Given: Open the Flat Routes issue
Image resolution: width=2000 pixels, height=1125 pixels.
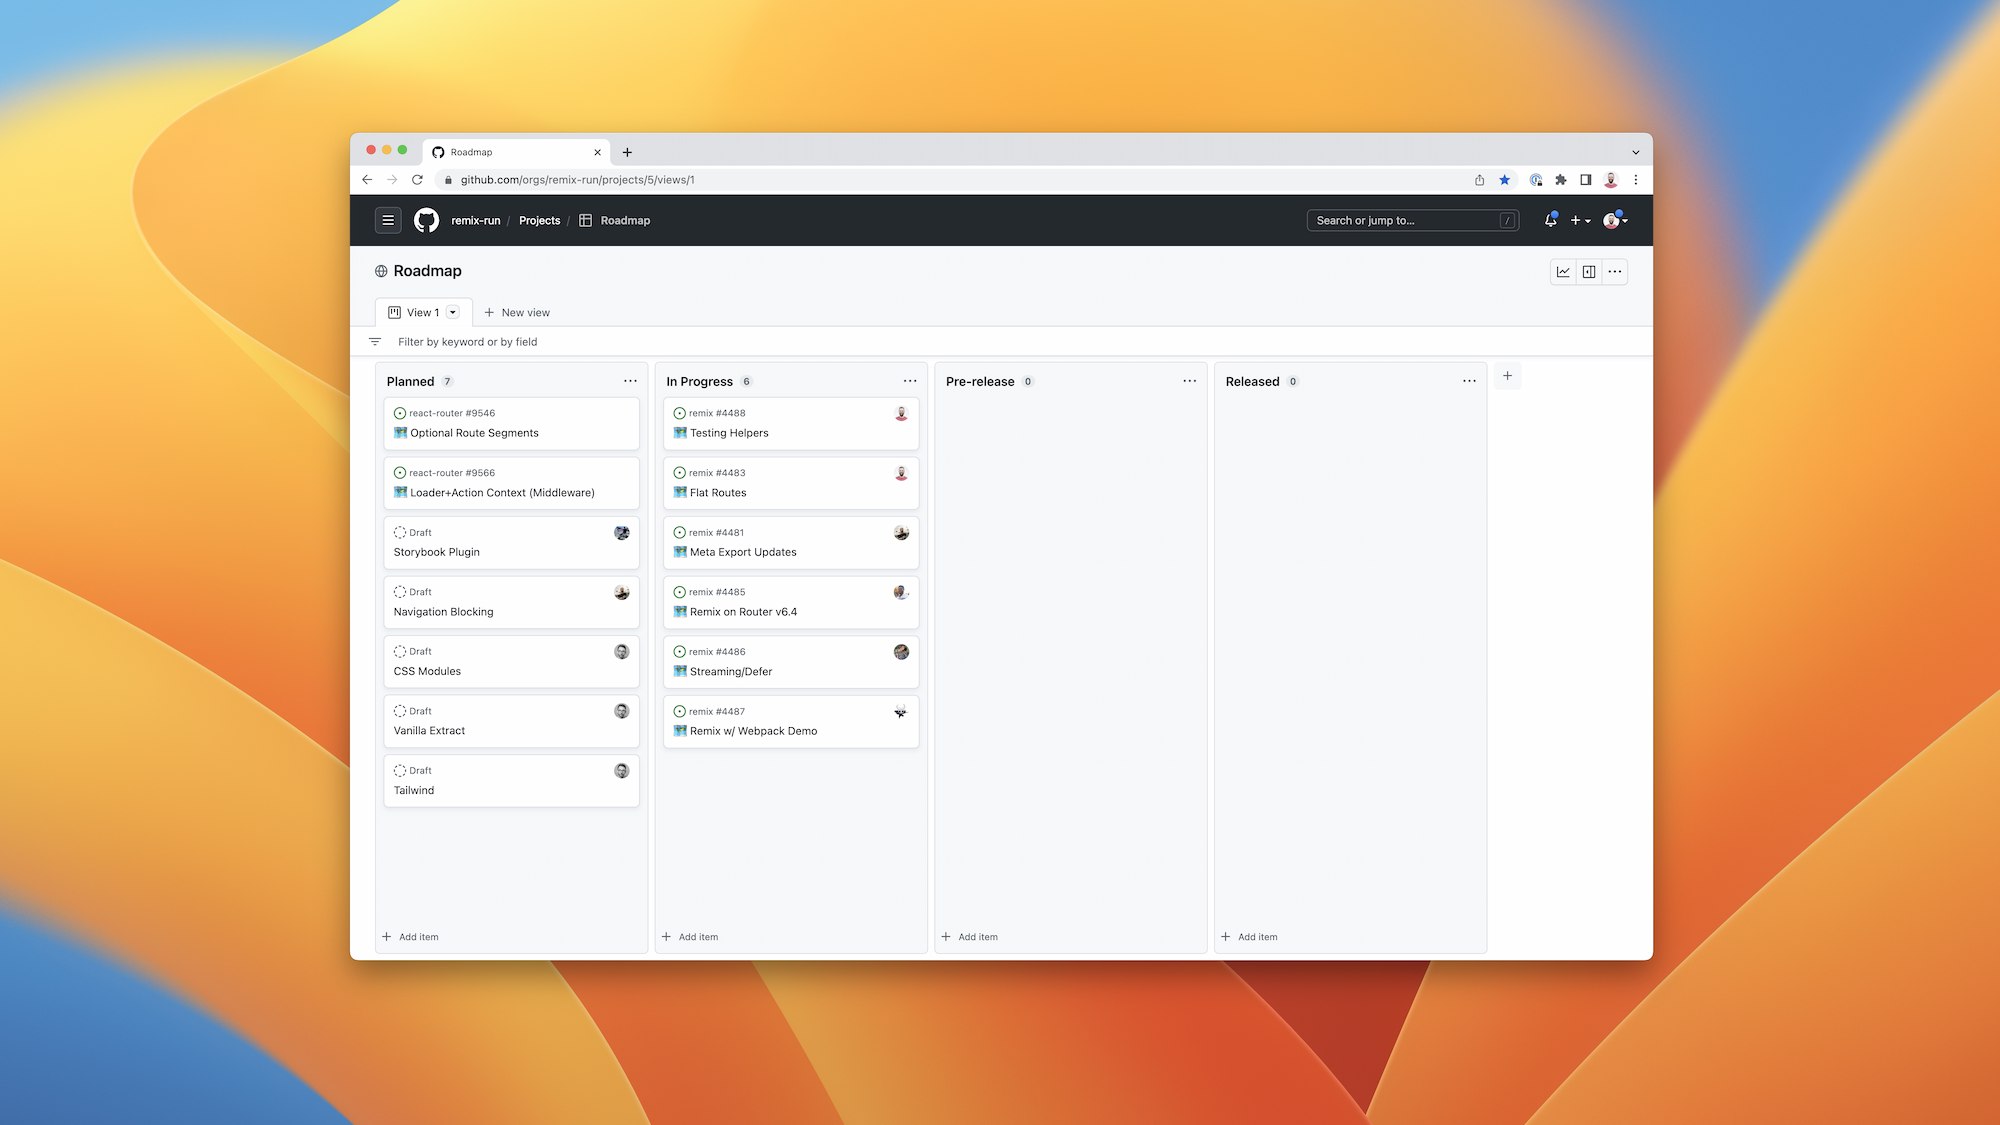Looking at the screenshot, I should coord(718,493).
